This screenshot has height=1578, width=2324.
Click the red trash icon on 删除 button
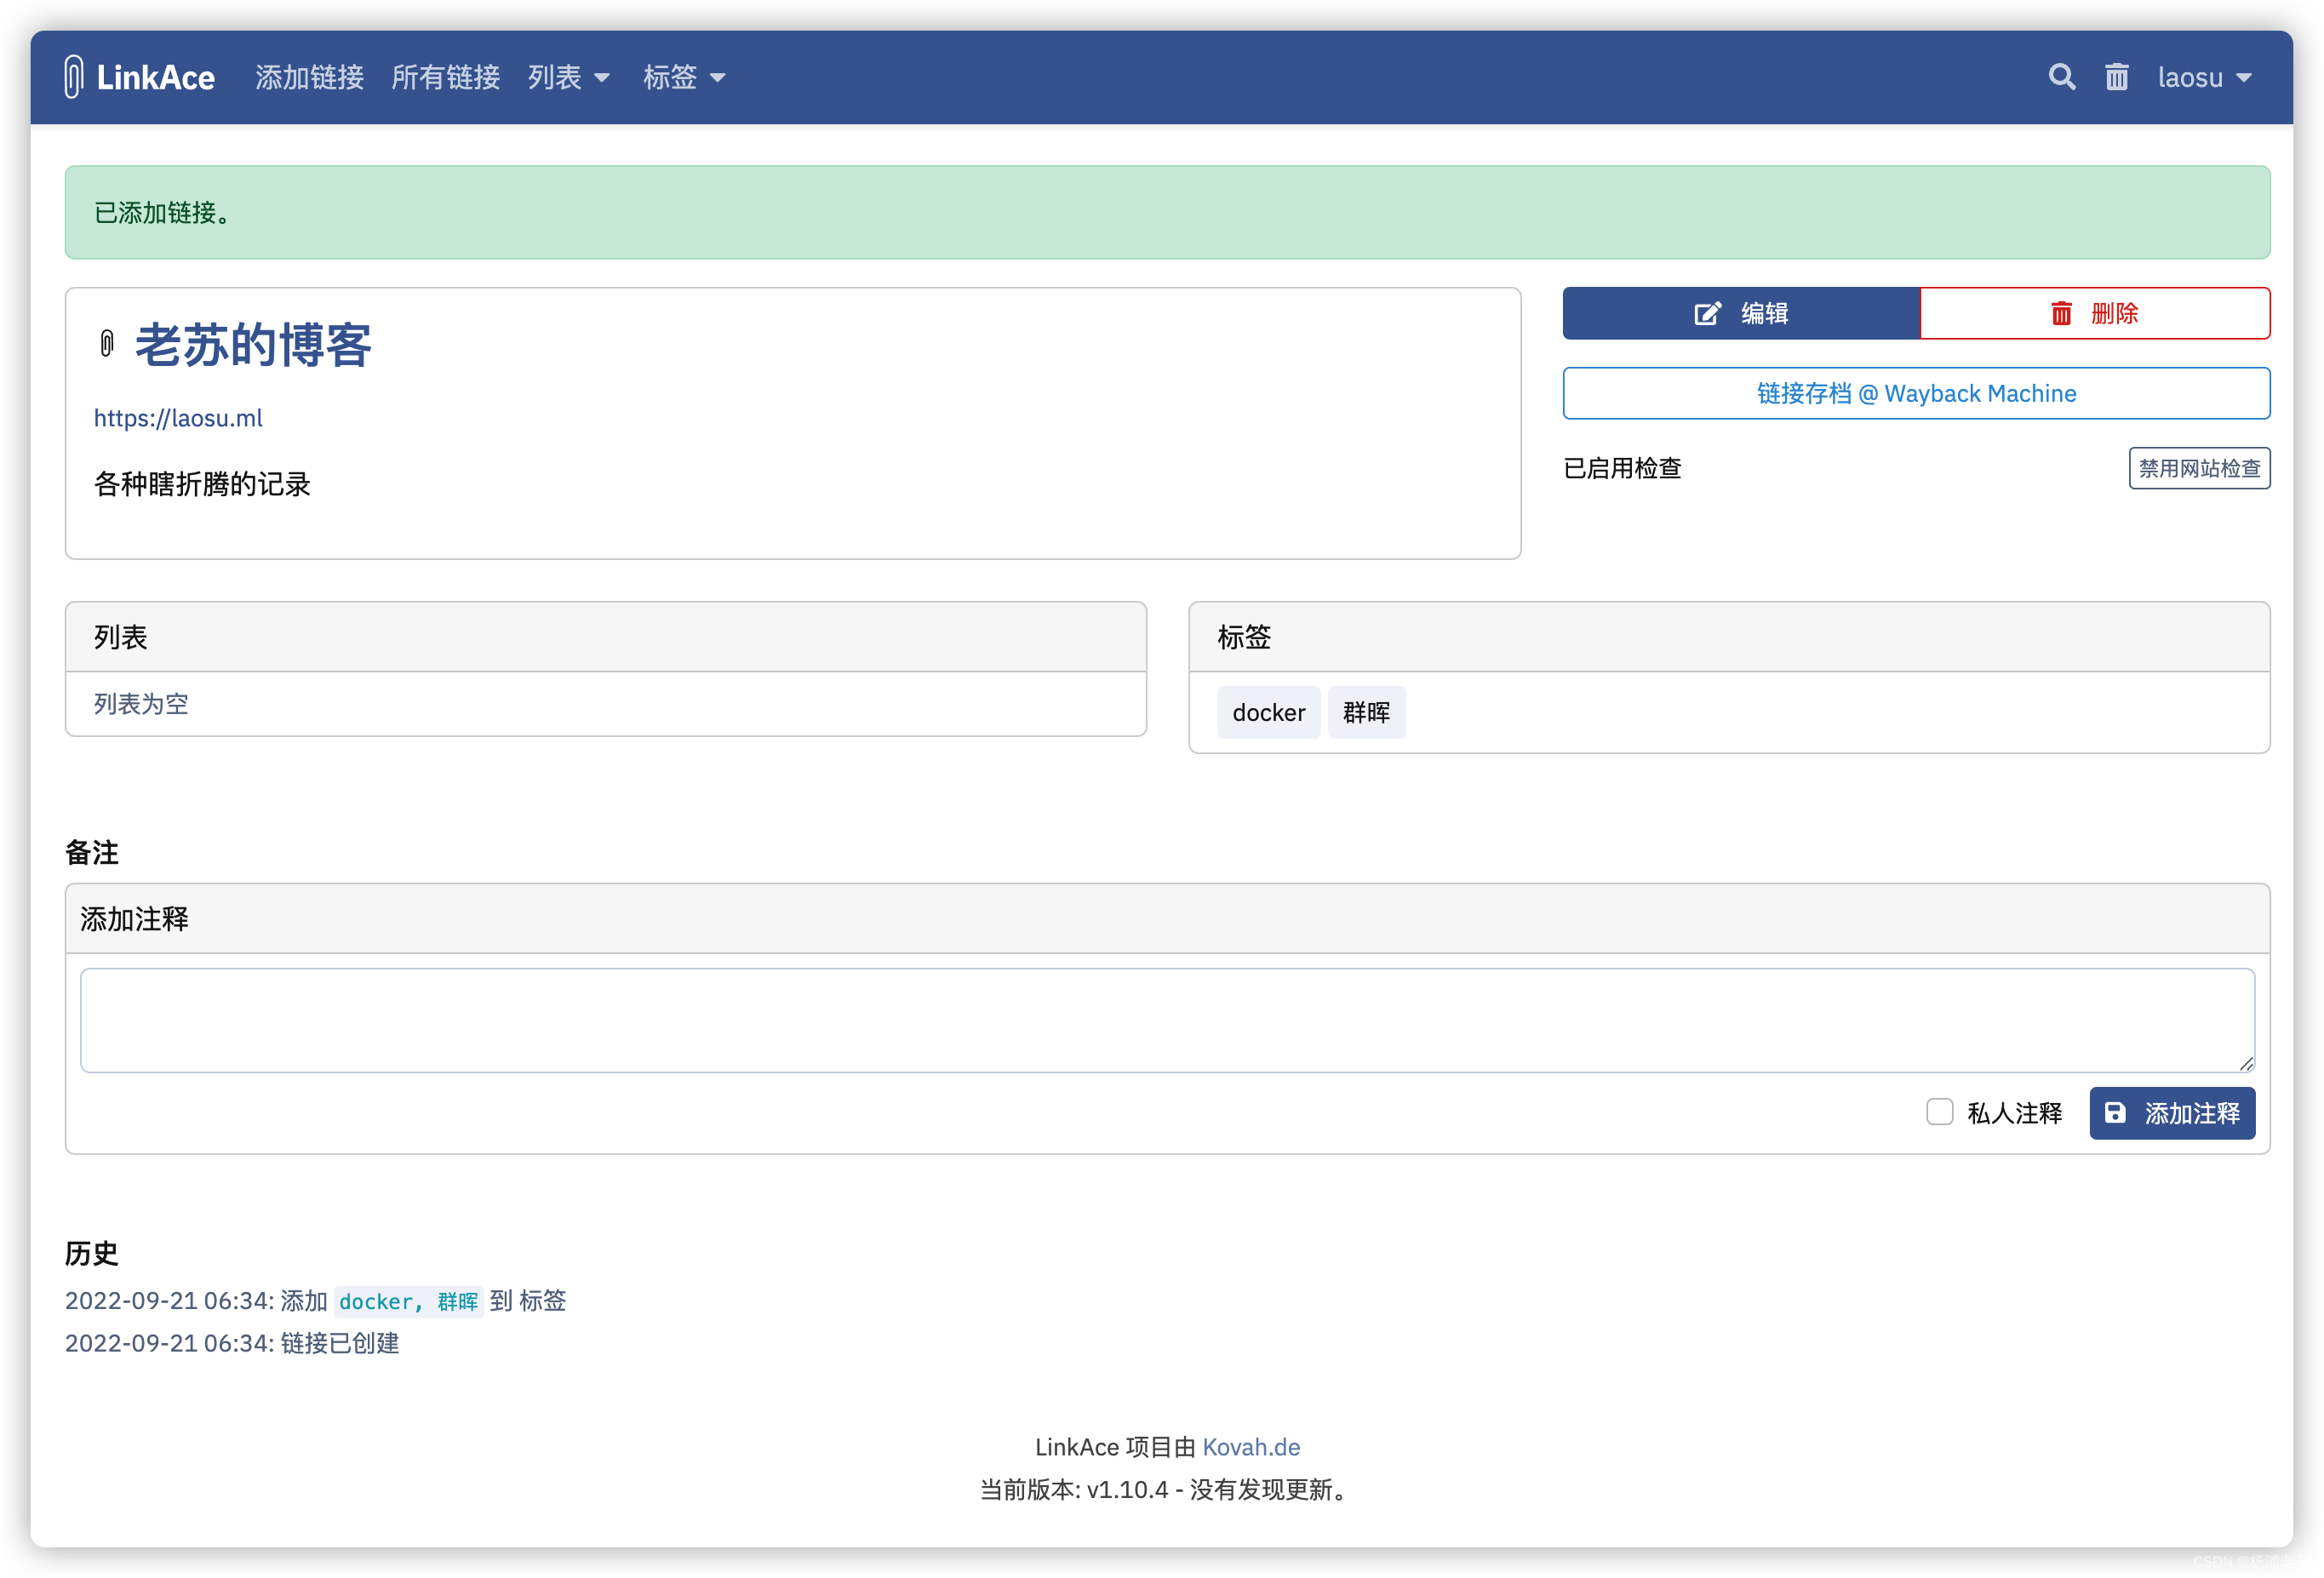tap(2061, 314)
